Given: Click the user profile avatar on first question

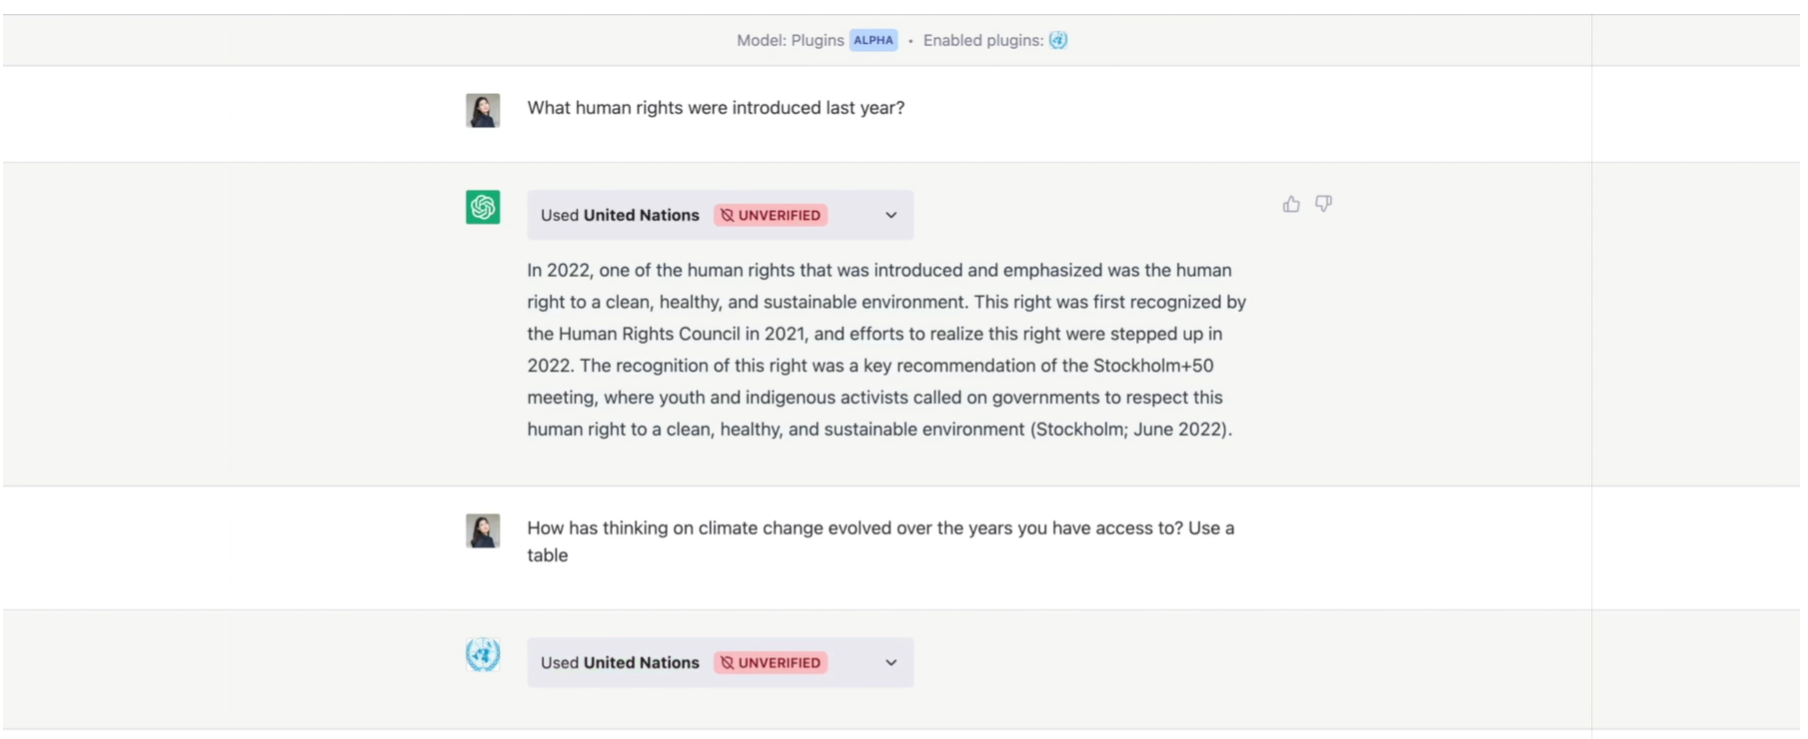Looking at the screenshot, I should click(x=483, y=110).
